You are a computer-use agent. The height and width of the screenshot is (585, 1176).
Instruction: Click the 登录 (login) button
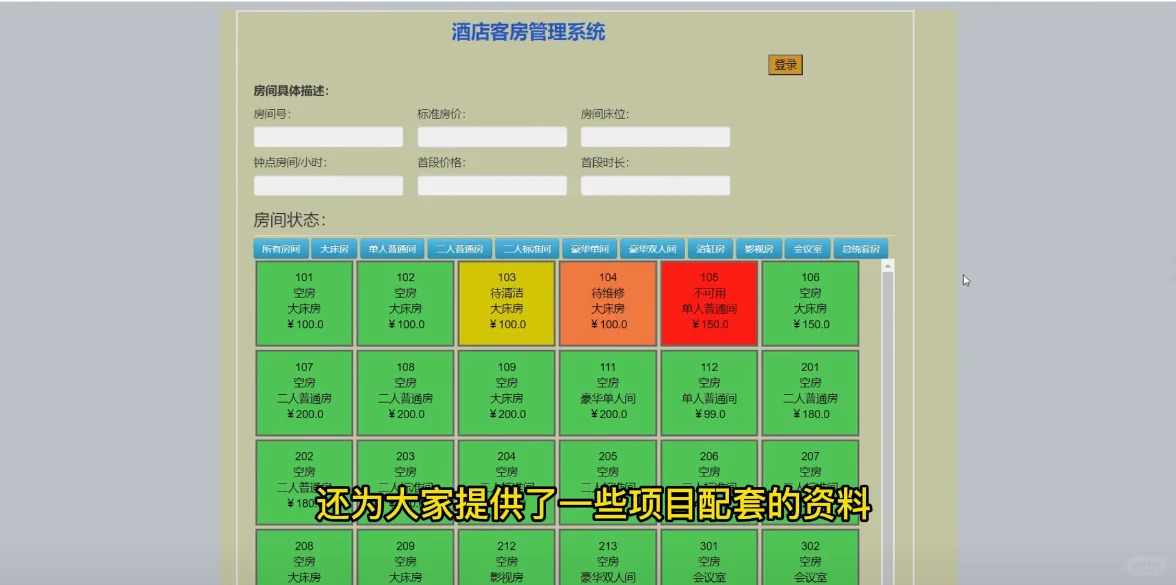point(784,63)
